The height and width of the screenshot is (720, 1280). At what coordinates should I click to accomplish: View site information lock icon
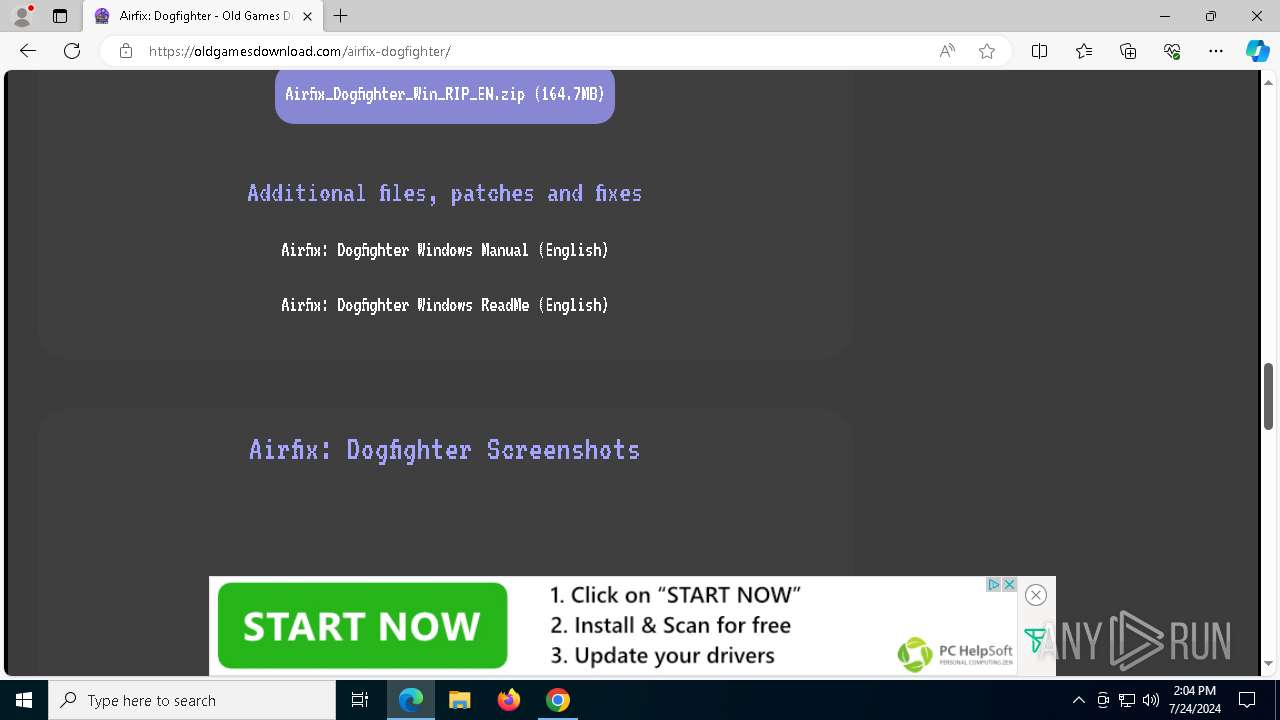point(125,51)
